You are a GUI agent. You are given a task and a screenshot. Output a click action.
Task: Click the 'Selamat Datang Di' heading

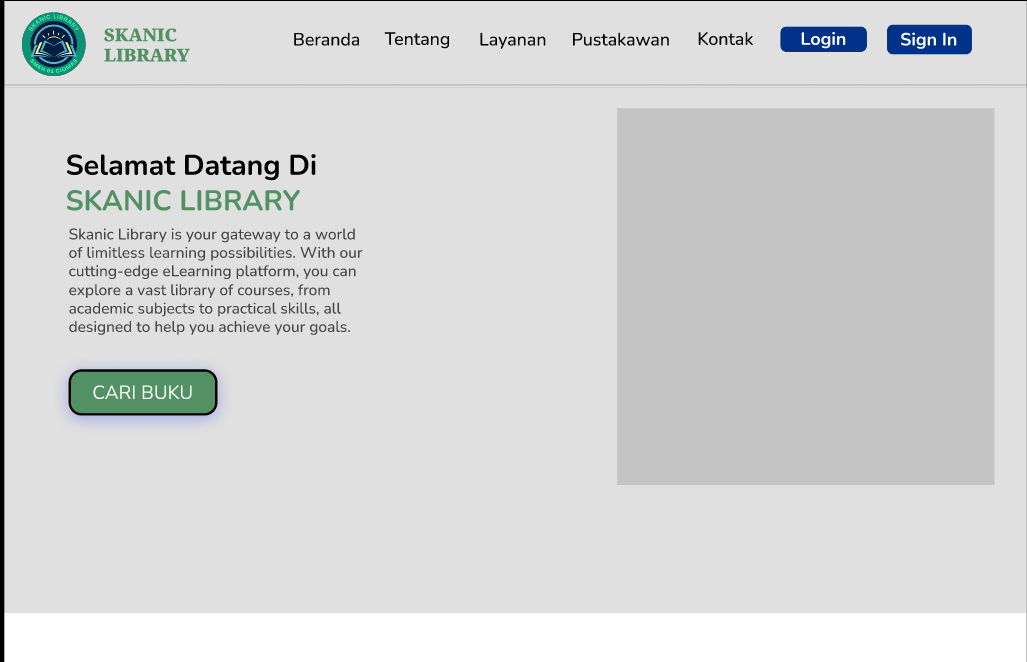tap(191, 165)
